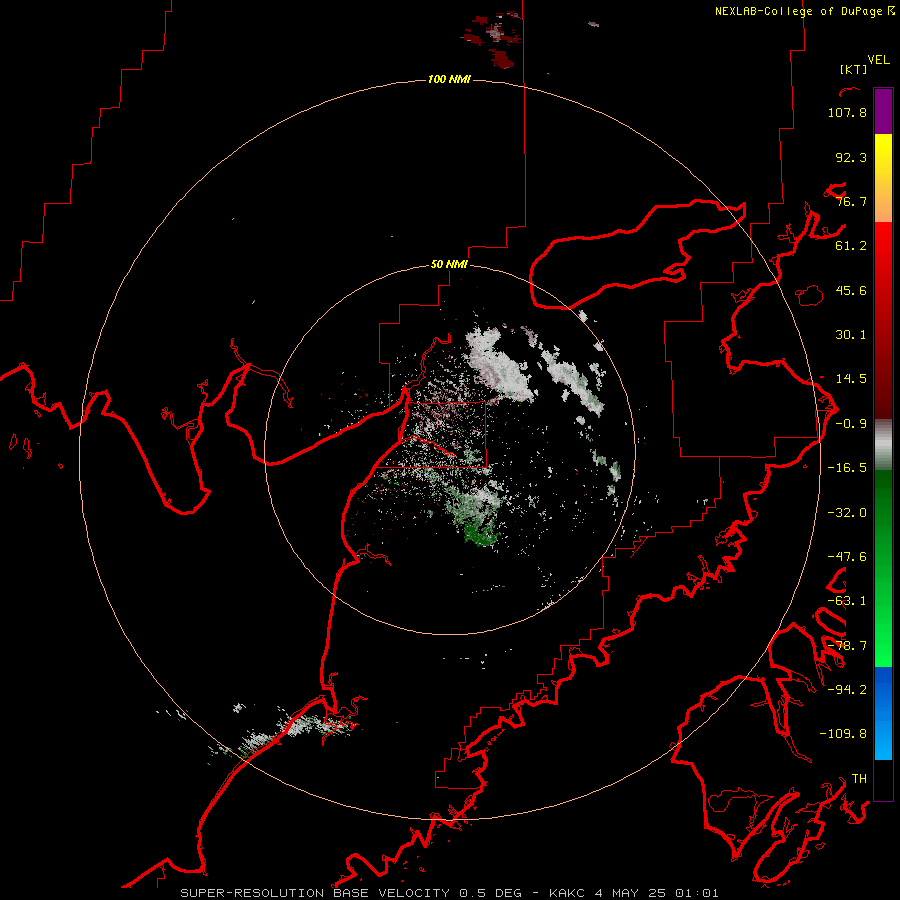Image resolution: width=900 pixels, height=900 pixels.
Task: Click the purple segment of velocity color bar
Action: click(x=883, y=111)
